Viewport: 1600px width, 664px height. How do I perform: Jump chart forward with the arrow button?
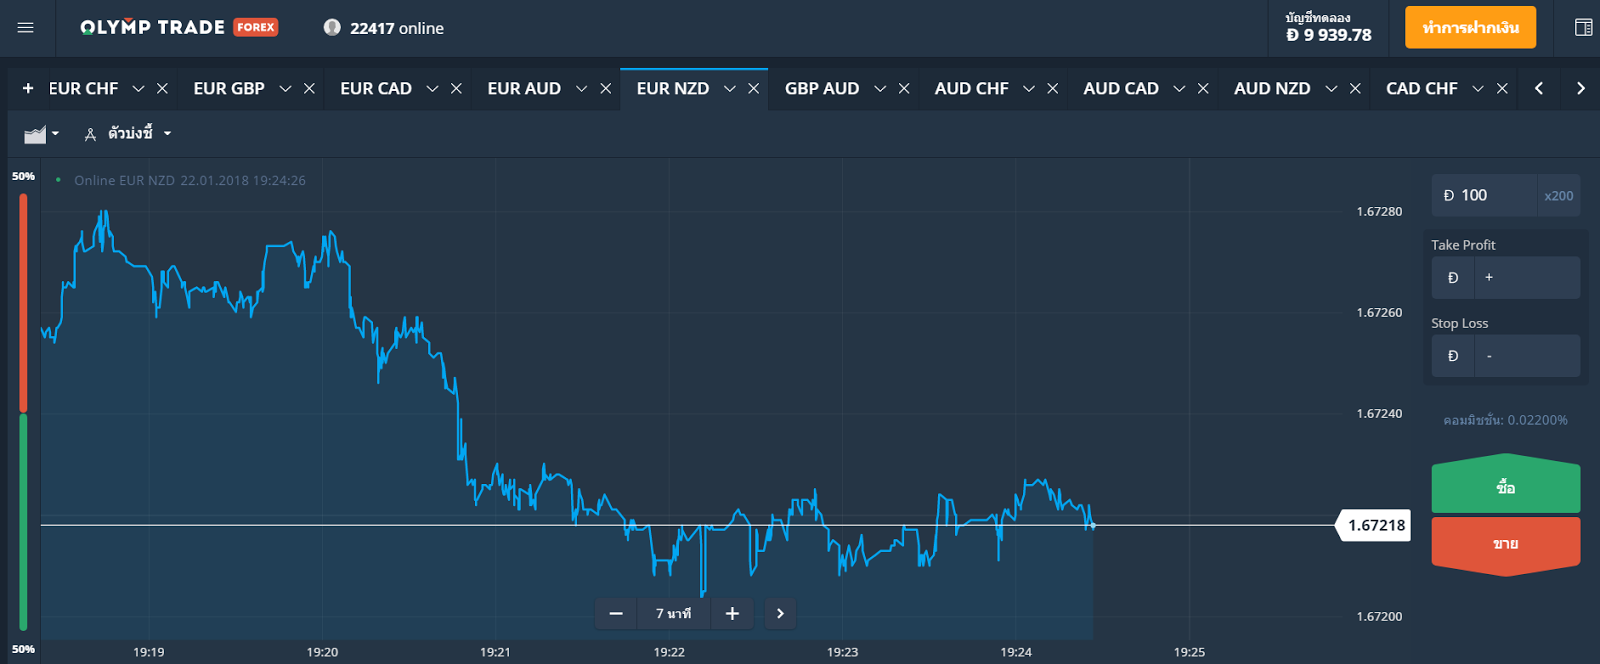click(780, 613)
